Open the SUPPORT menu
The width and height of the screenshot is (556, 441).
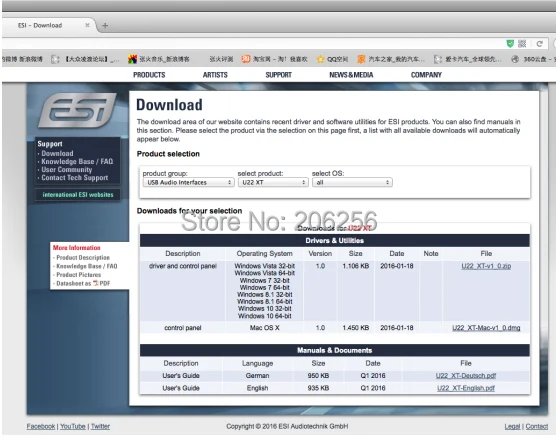(x=278, y=75)
